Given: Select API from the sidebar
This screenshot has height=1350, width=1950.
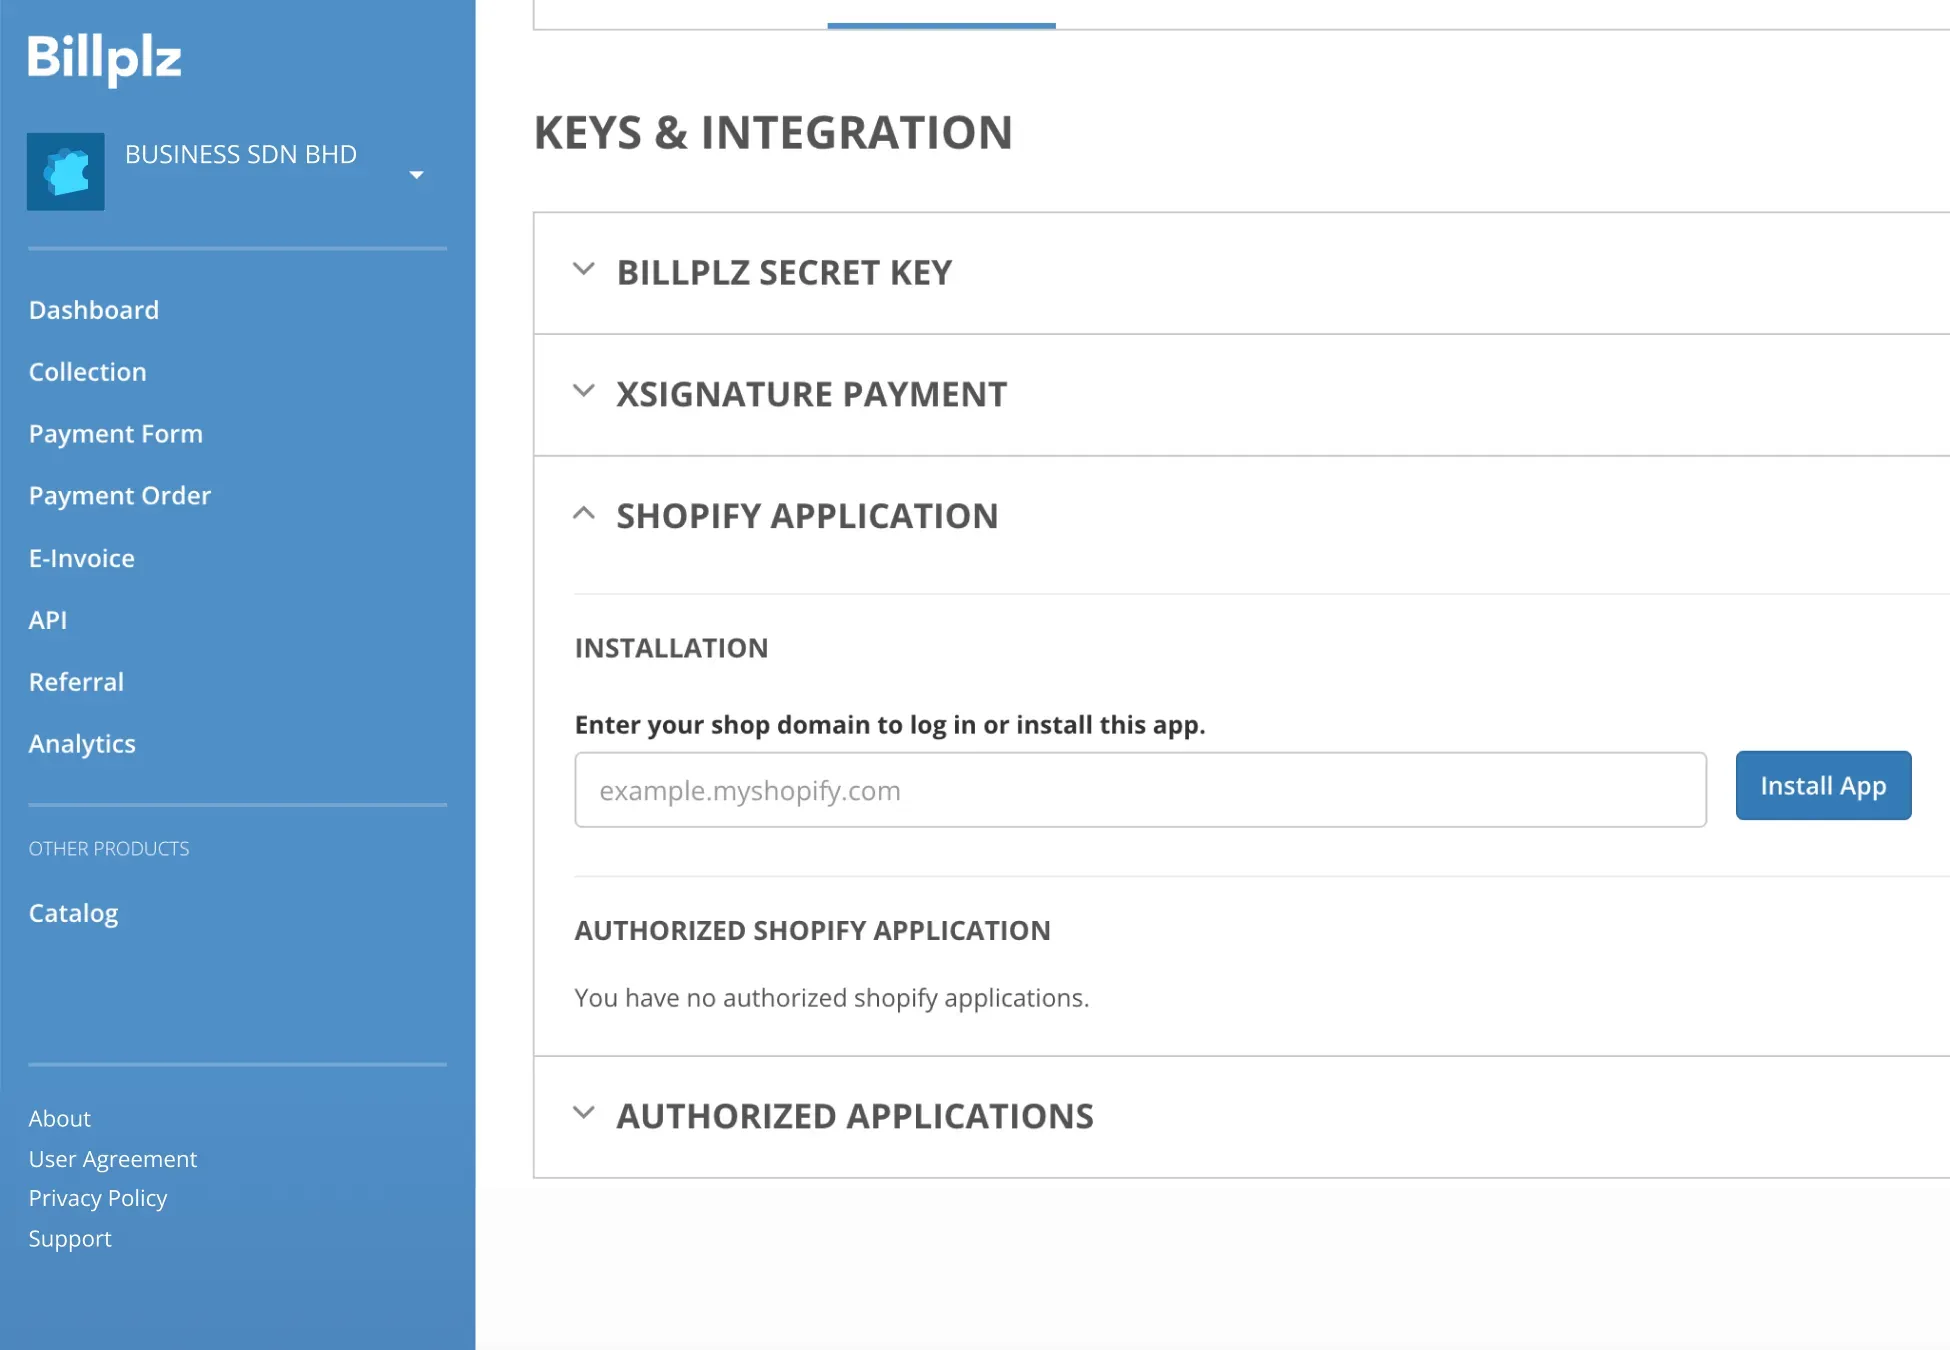Looking at the screenshot, I should (48, 620).
